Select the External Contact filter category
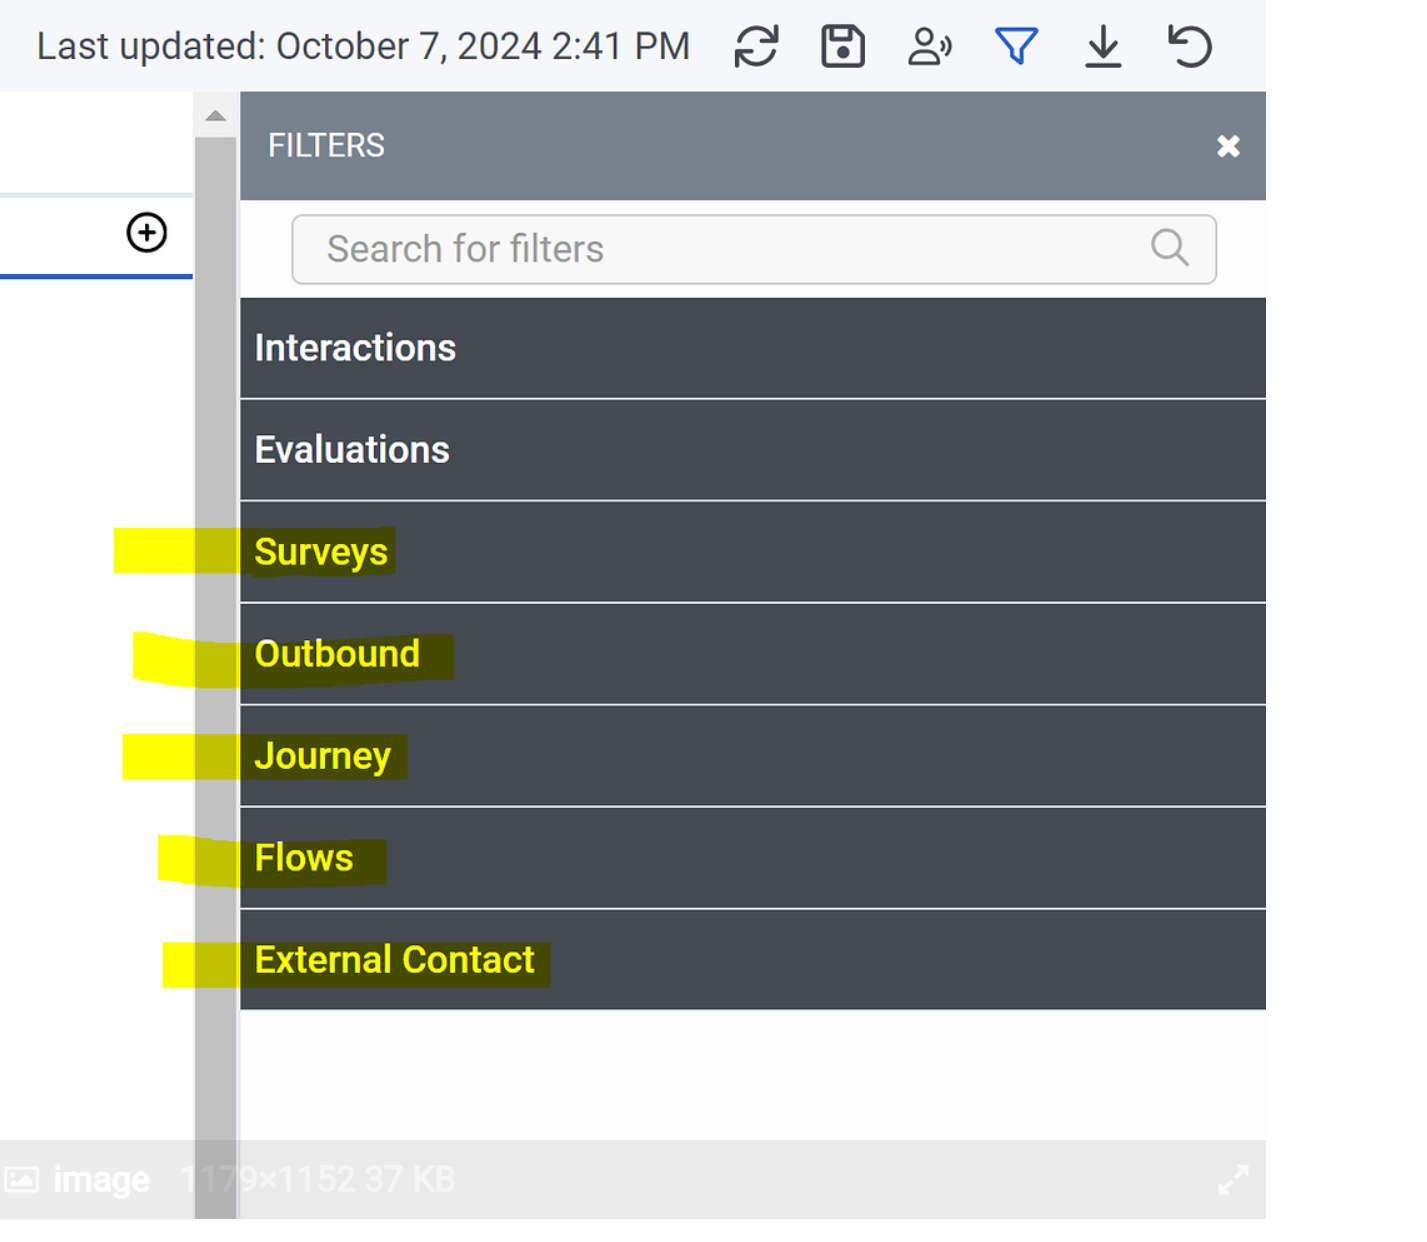This screenshot has width=1427, height=1242. click(x=752, y=960)
